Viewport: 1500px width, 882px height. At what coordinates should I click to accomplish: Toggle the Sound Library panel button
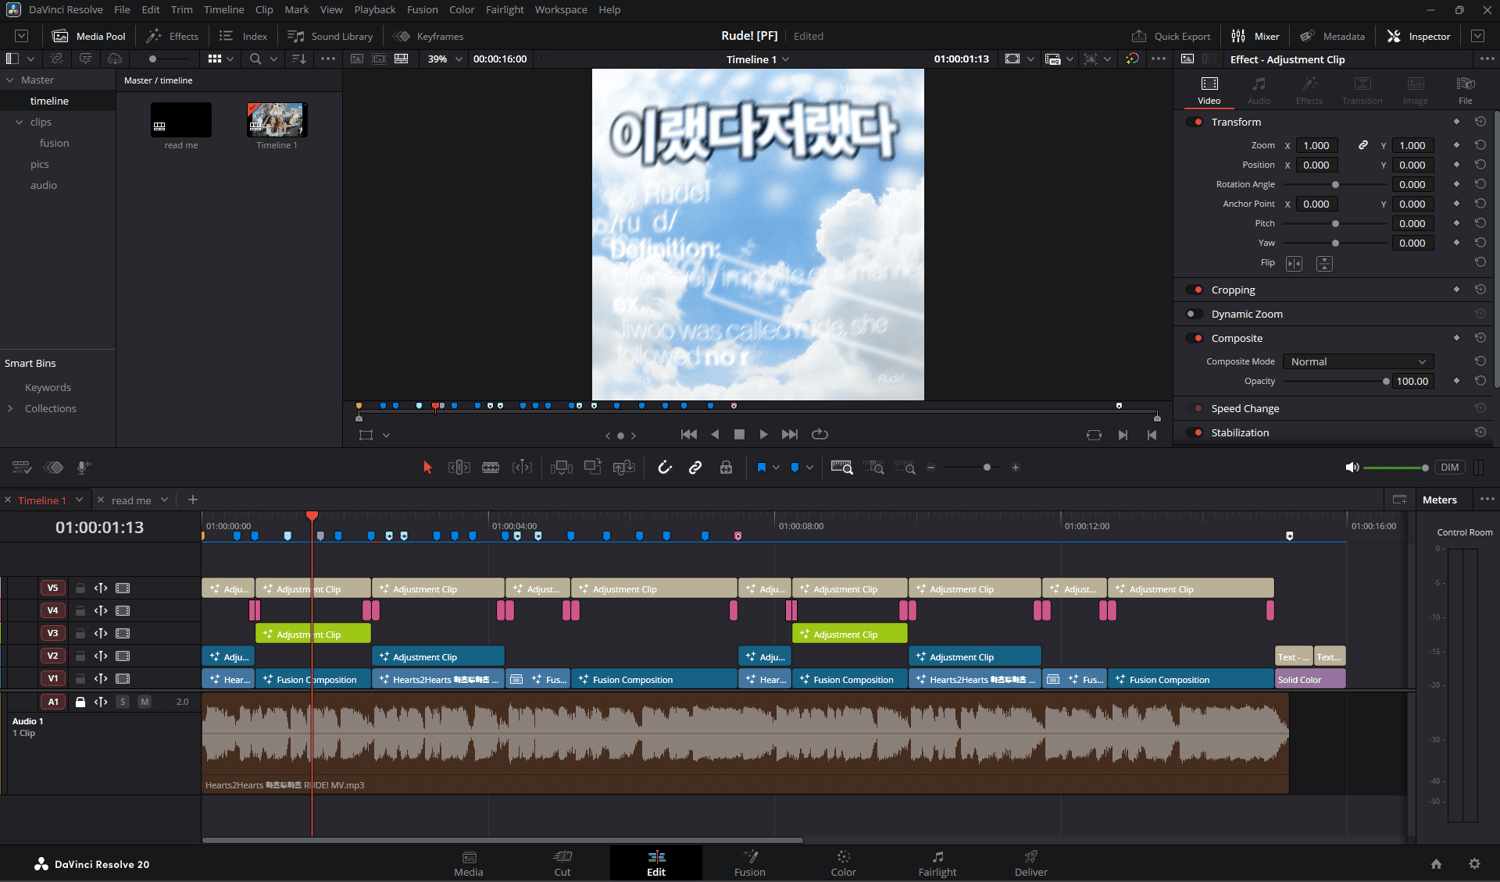point(330,36)
